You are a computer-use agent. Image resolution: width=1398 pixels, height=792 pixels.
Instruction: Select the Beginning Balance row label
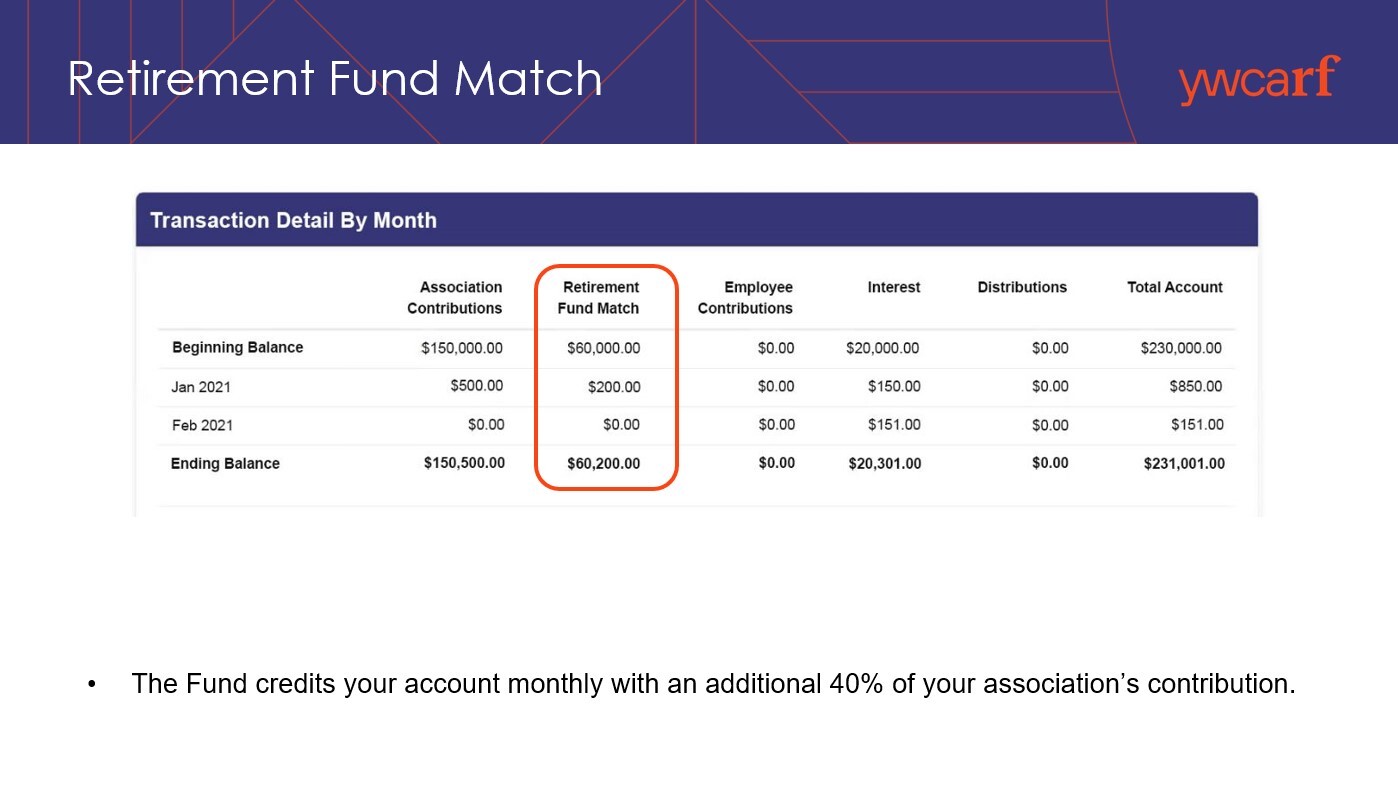(238, 348)
